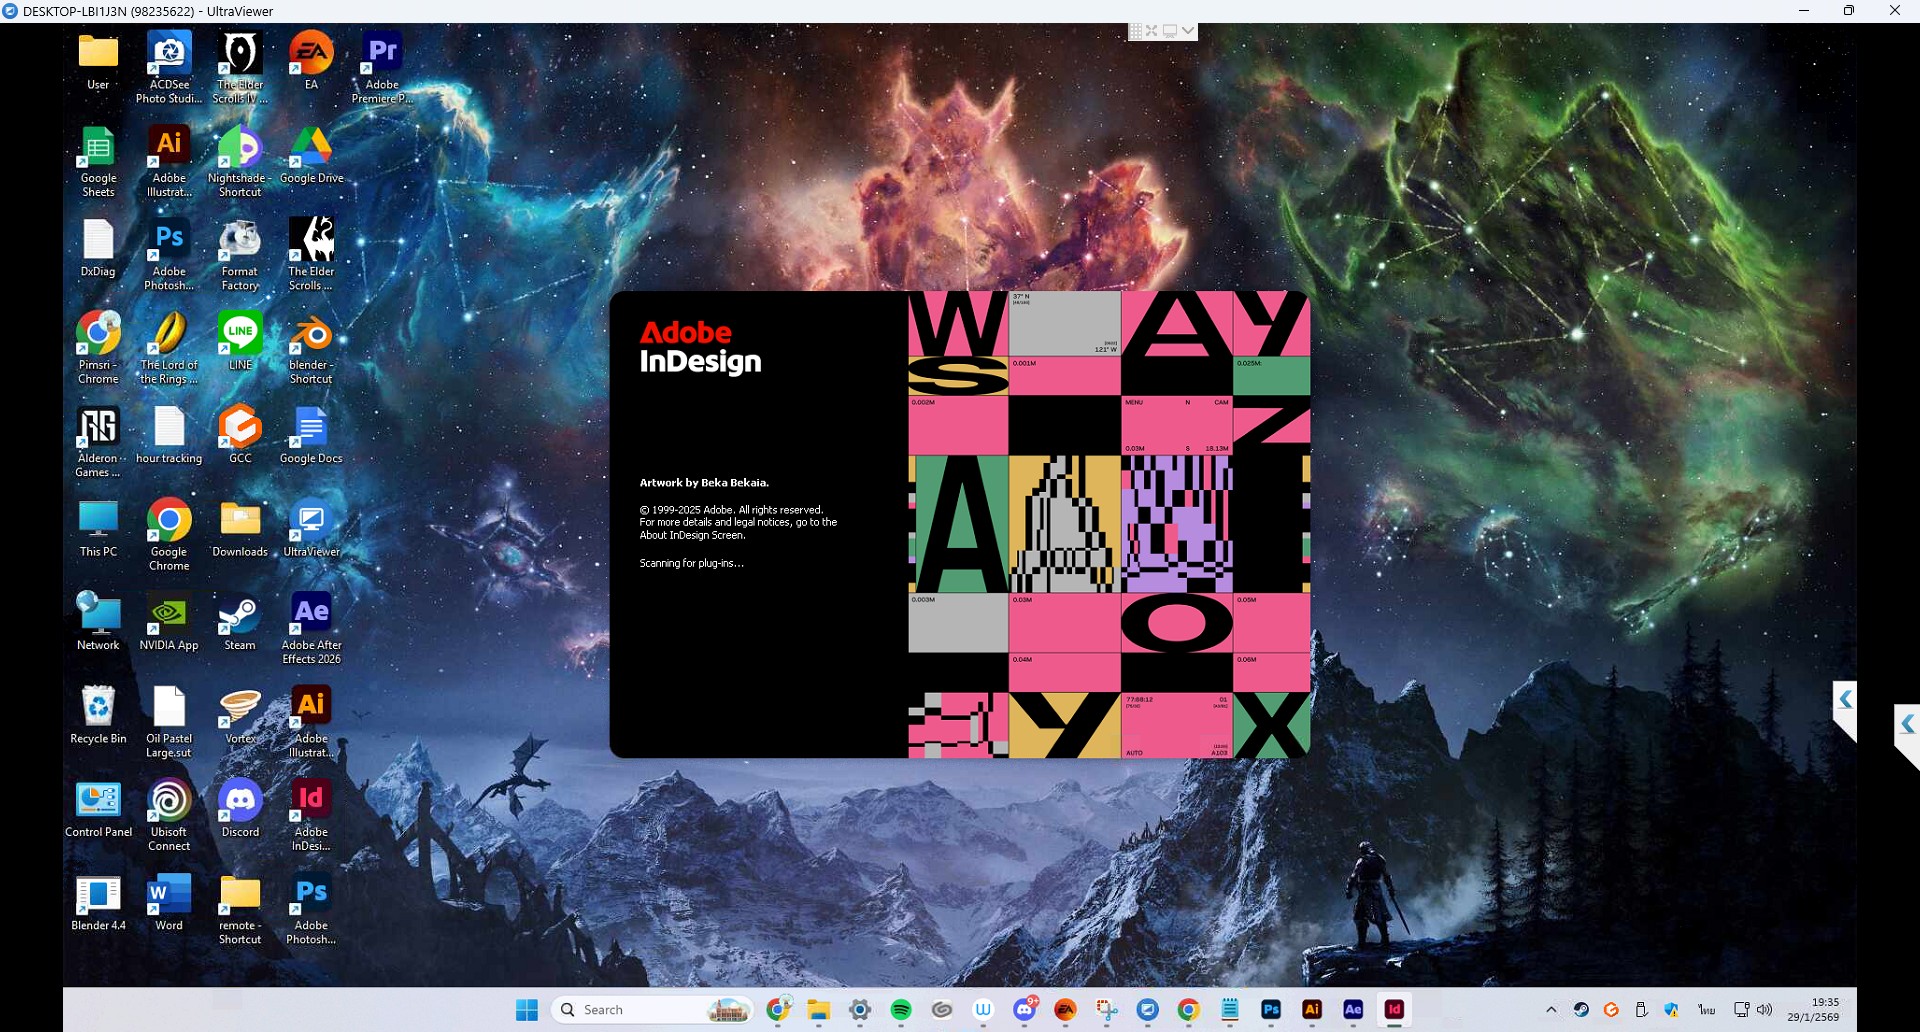The width and height of the screenshot is (1920, 1032).
Task: Launch NVIDIA App from the desktop
Action: pyautogui.click(x=169, y=622)
